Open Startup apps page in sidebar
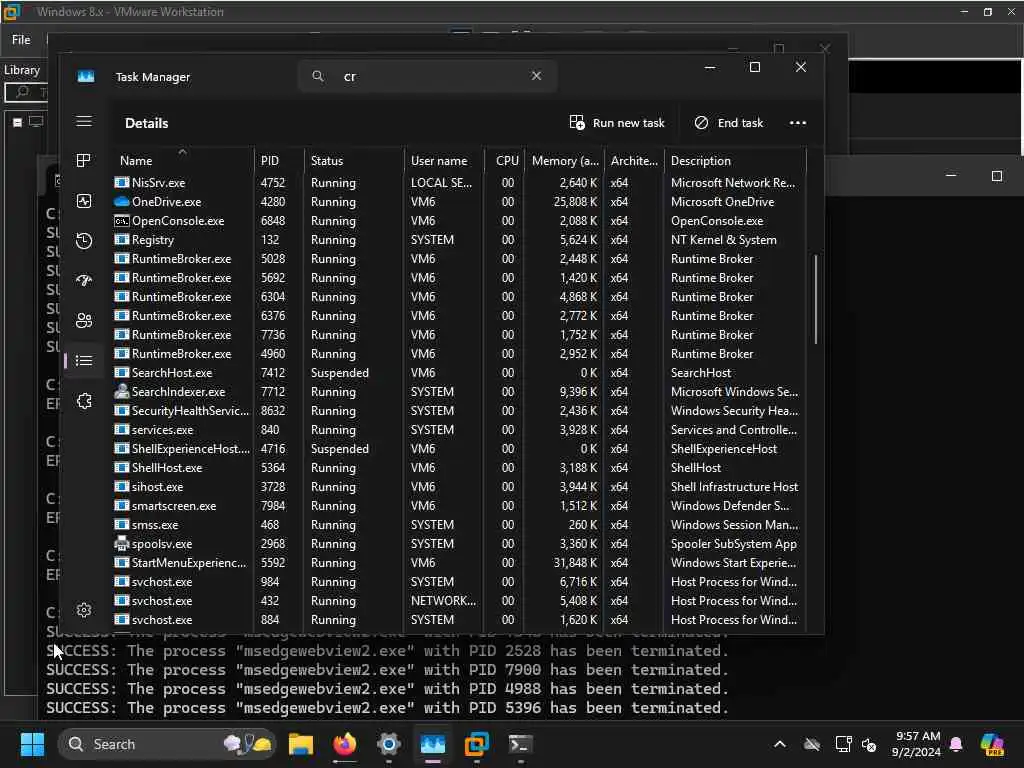 click(x=84, y=281)
